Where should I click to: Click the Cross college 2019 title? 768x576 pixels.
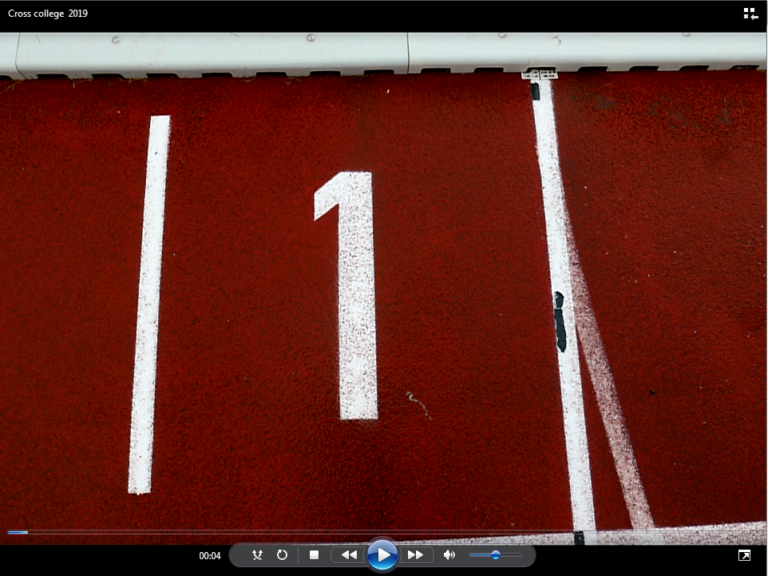point(48,14)
